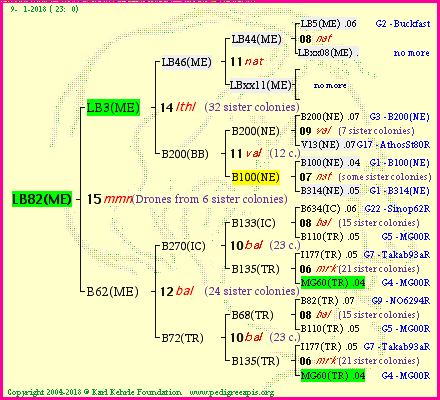This screenshot has height=400, width=440.
Task: Follow bottom G4 - MG00R link
Action: pyautogui.click(x=406, y=375)
